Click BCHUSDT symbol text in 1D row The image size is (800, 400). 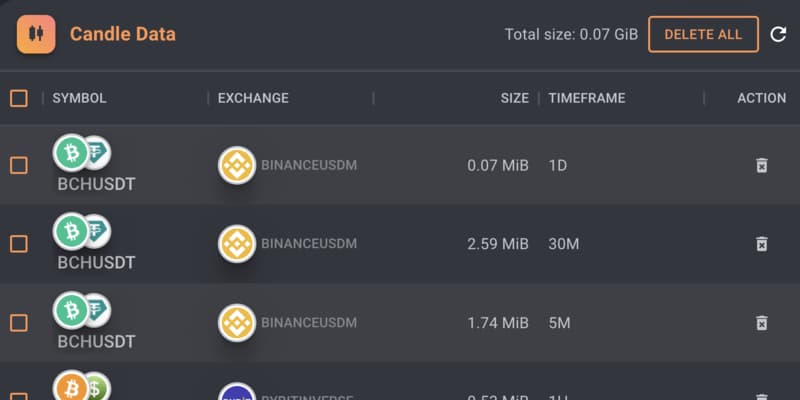point(96,184)
